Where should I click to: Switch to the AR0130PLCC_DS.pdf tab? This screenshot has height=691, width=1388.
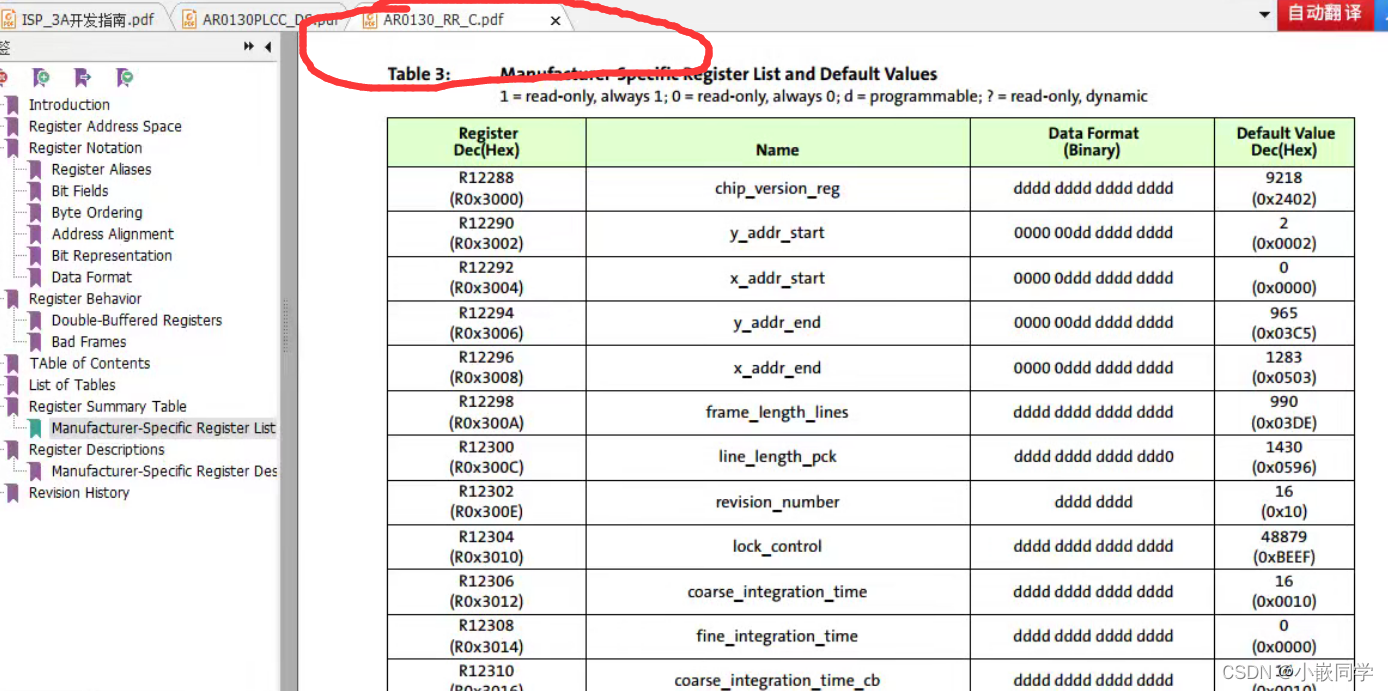click(262, 19)
